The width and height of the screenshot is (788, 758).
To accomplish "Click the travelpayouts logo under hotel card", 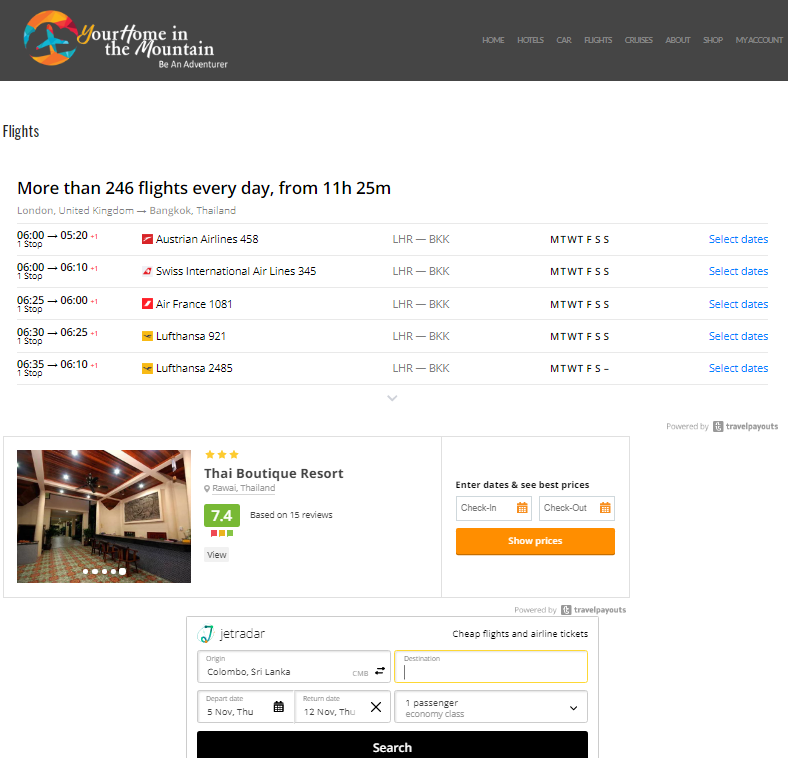I will (x=594, y=610).
